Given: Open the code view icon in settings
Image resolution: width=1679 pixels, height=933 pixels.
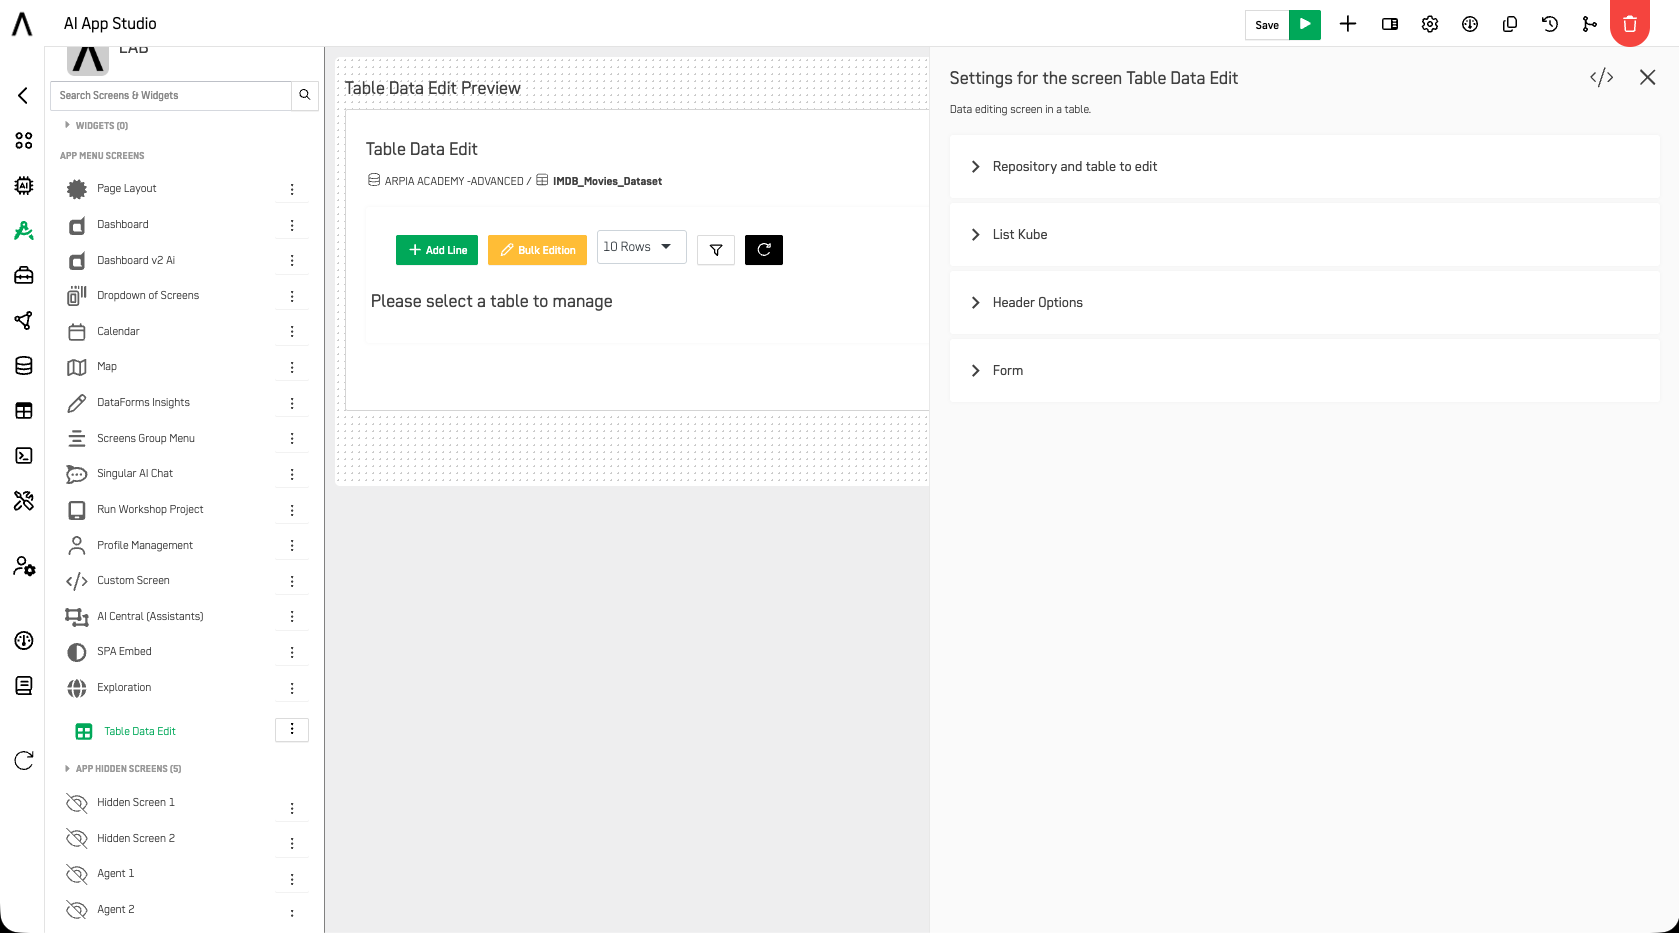Looking at the screenshot, I should point(1602,78).
